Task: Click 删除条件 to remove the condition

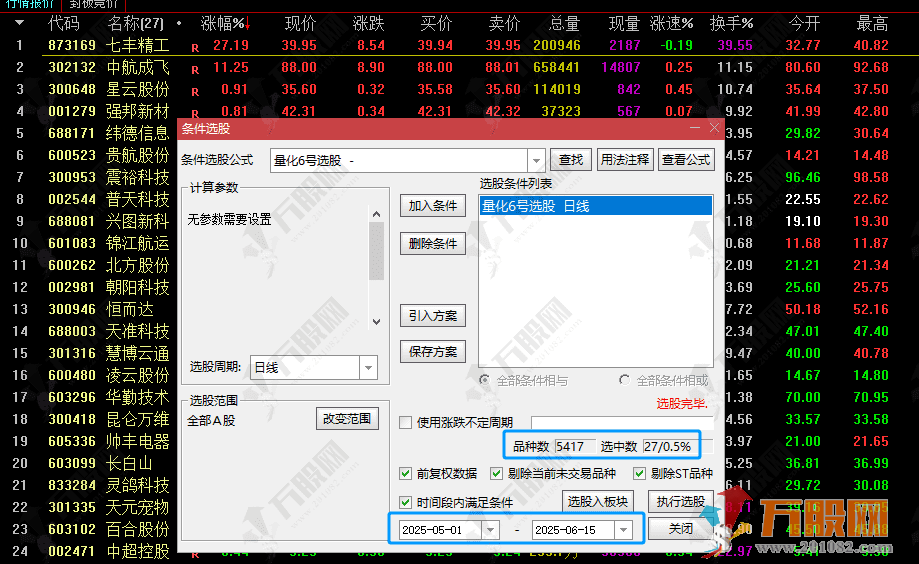Action: [x=433, y=243]
